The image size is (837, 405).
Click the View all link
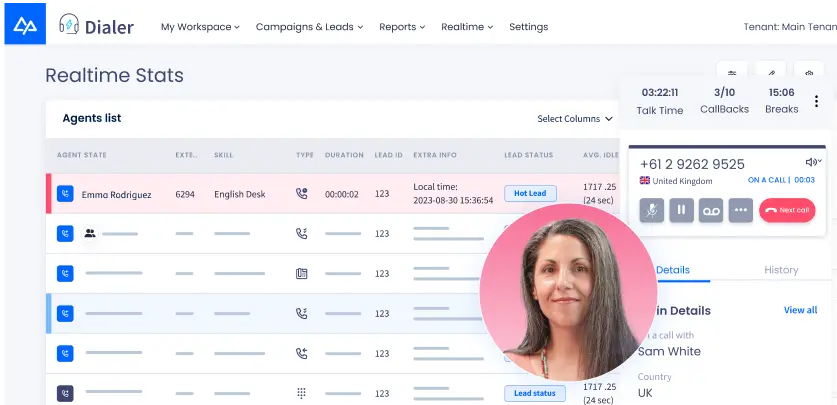point(800,310)
